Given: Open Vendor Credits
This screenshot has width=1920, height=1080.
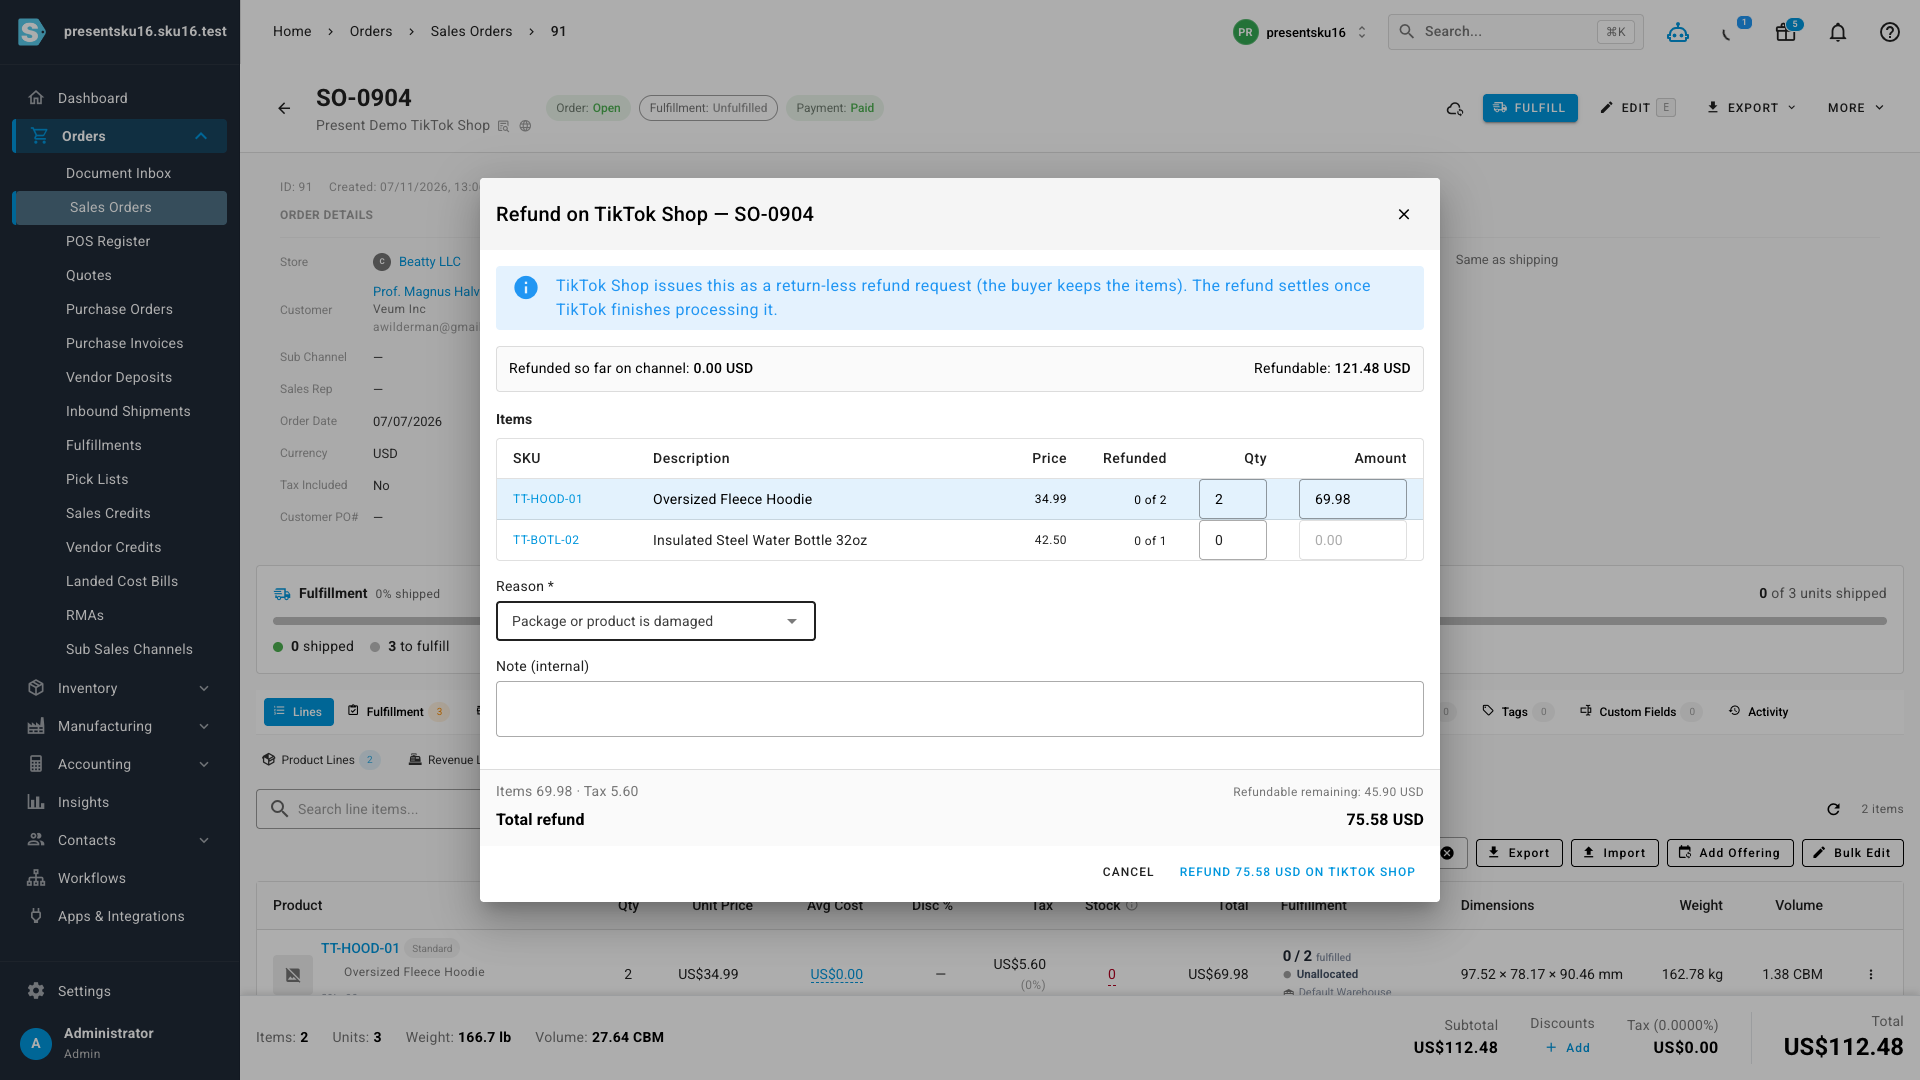Looking at the screenshot, I should 113,547.
